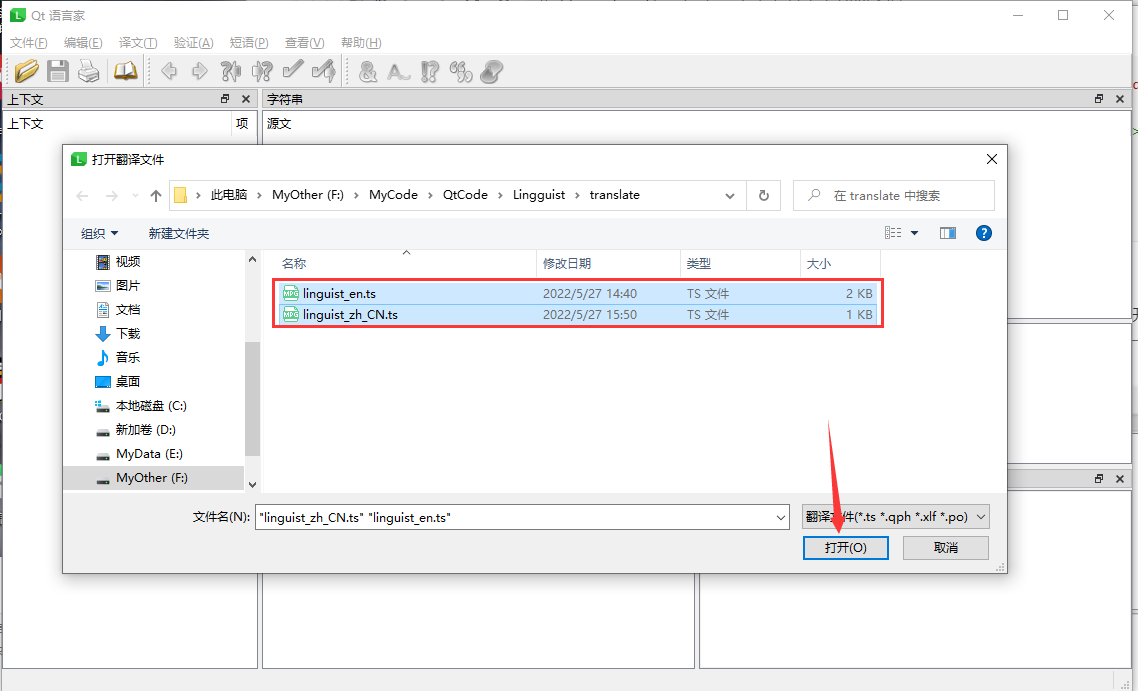Open the recent locations dropdown arrow
This screenshot has height=691, width=1138.
click(135, 195)
